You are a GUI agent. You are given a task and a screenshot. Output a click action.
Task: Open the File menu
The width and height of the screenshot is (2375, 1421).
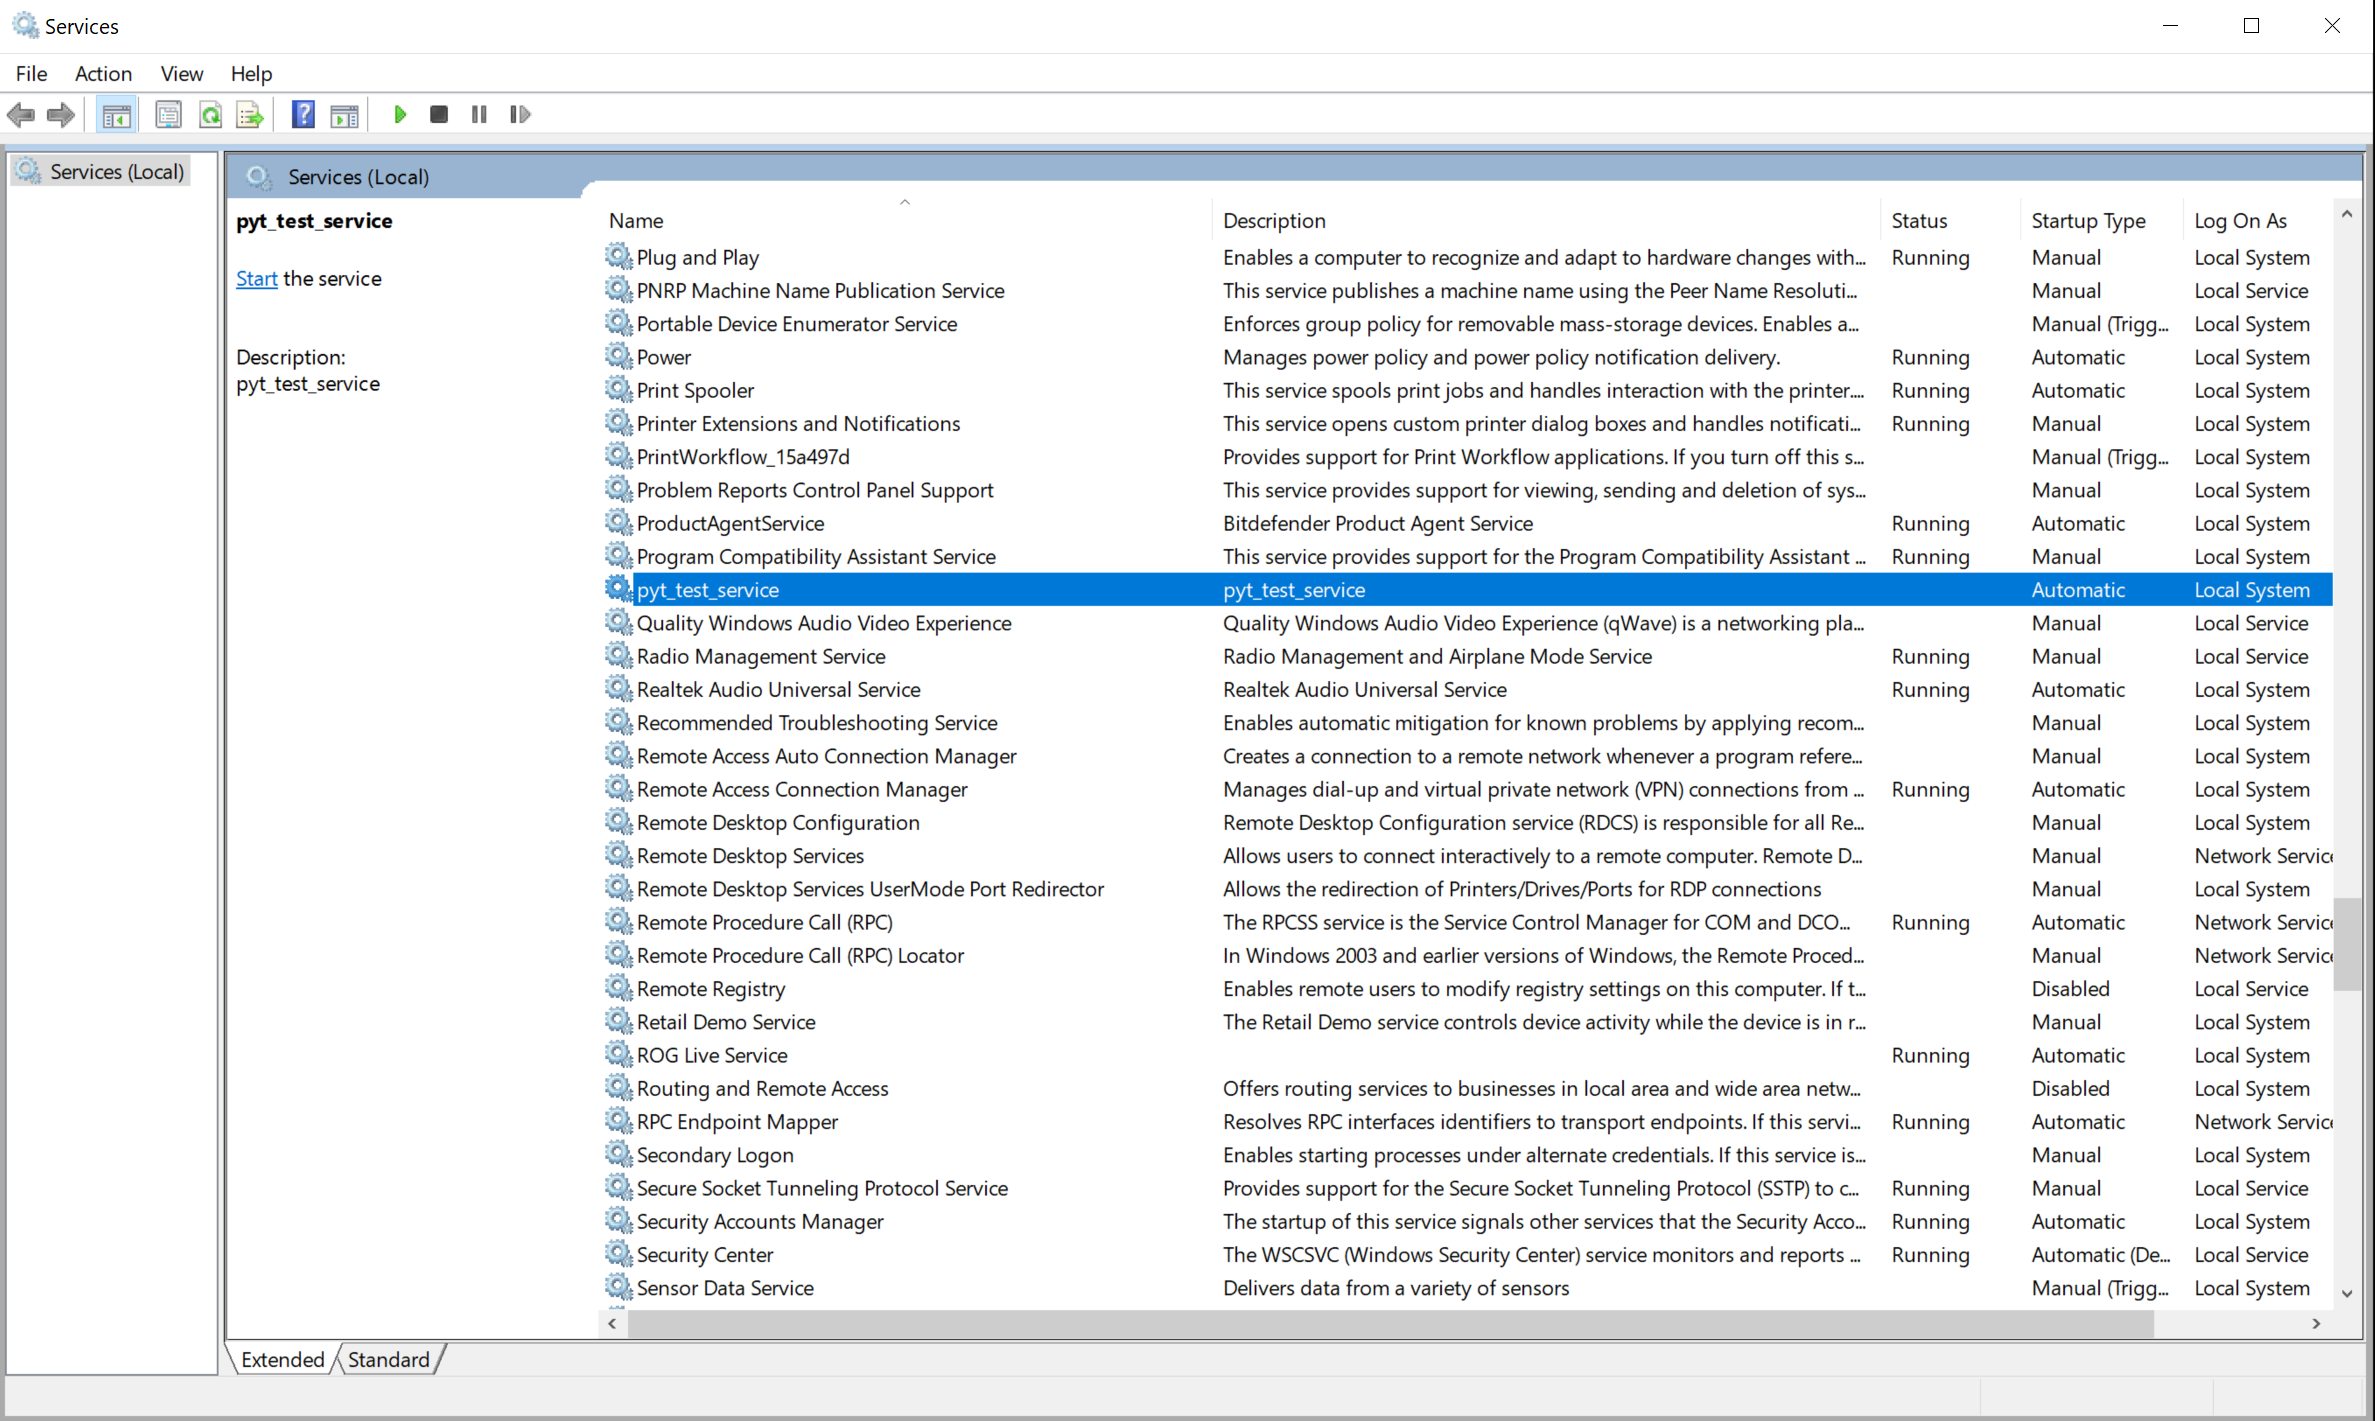[31, 73]
